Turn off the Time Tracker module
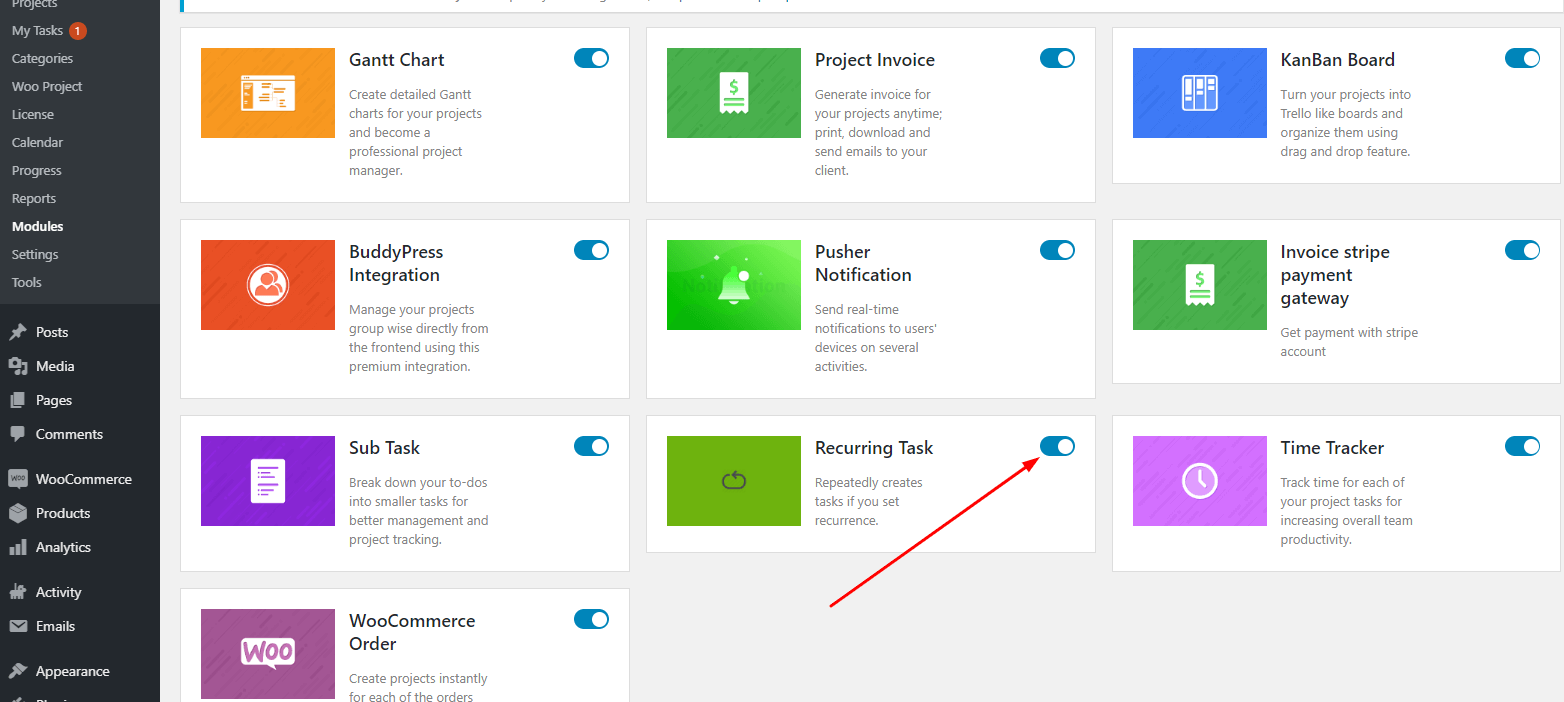This screenshot has height=702, width=1564. click(1522, 448)
